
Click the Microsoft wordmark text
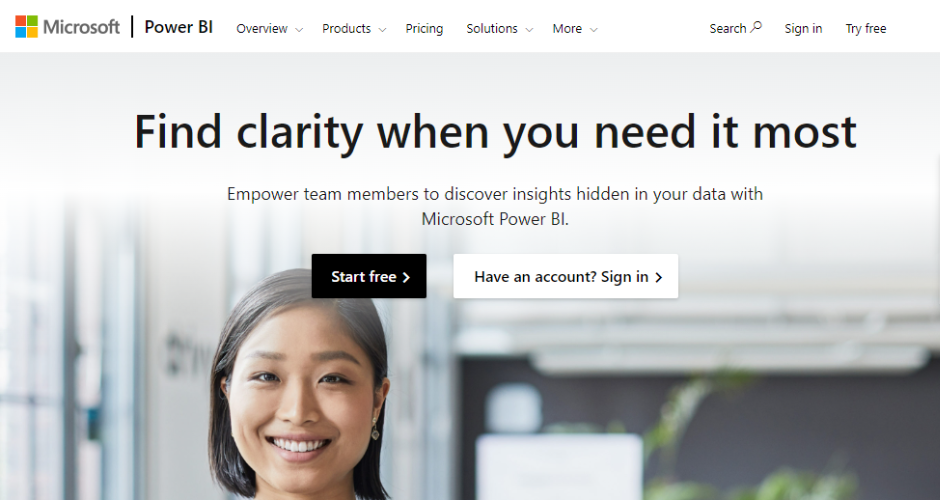pyautogui.click(x=82, y=28)
